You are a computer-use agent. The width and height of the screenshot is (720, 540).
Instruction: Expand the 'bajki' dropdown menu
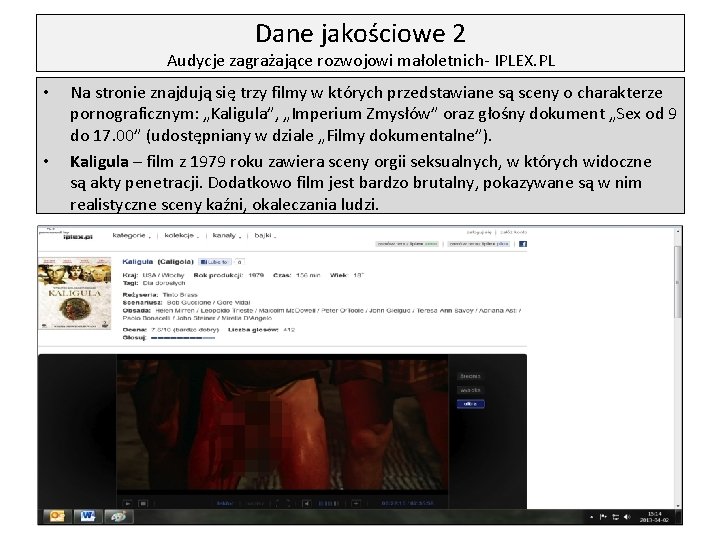(265, 236)
